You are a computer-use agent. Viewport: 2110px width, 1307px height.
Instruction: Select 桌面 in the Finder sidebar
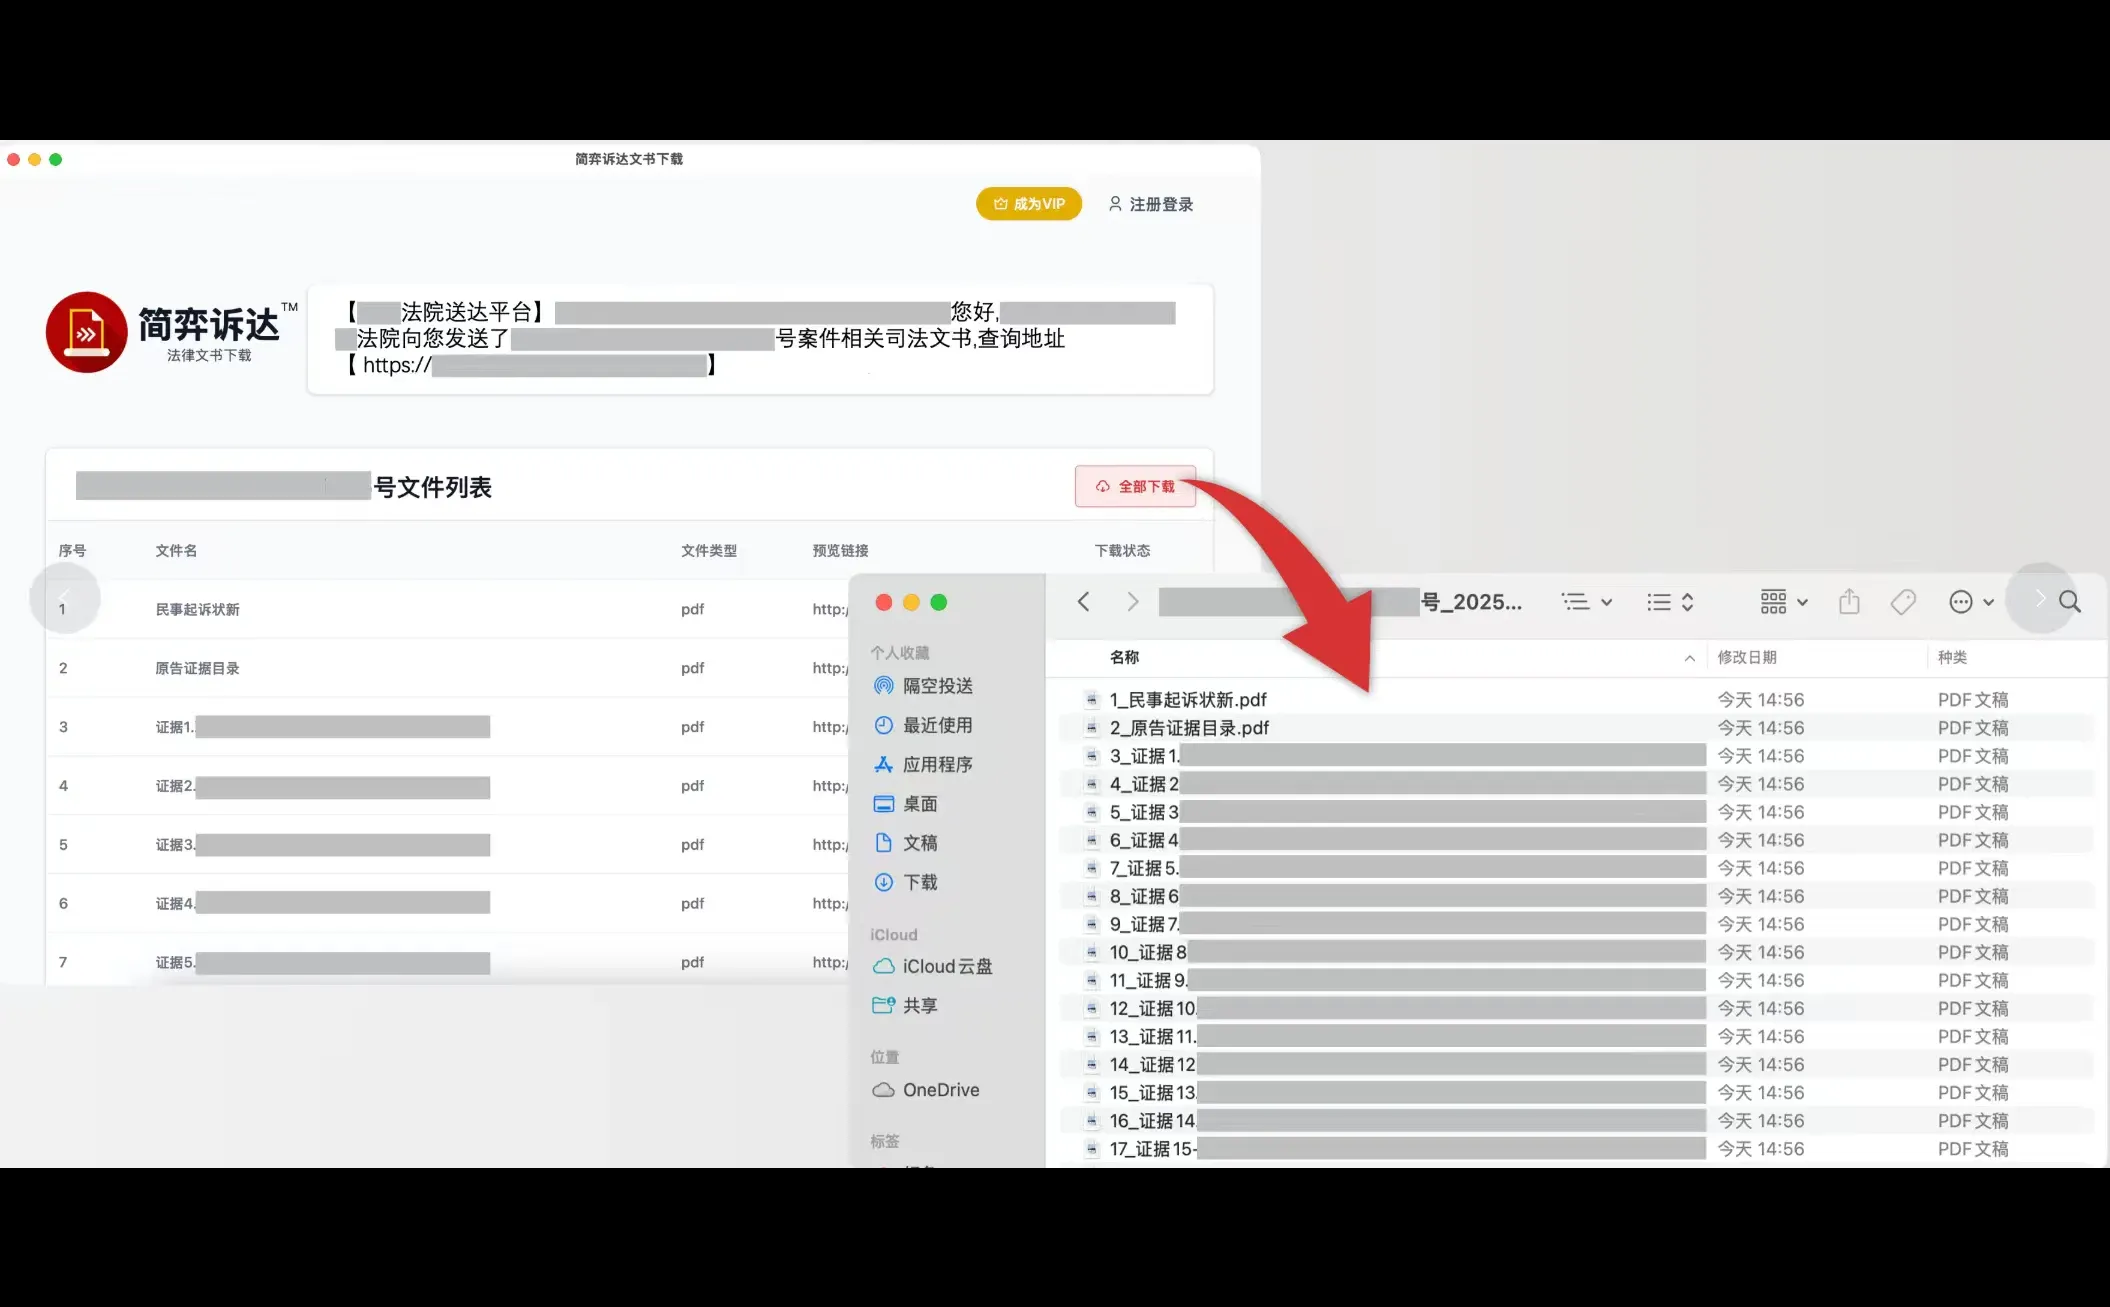920,803
